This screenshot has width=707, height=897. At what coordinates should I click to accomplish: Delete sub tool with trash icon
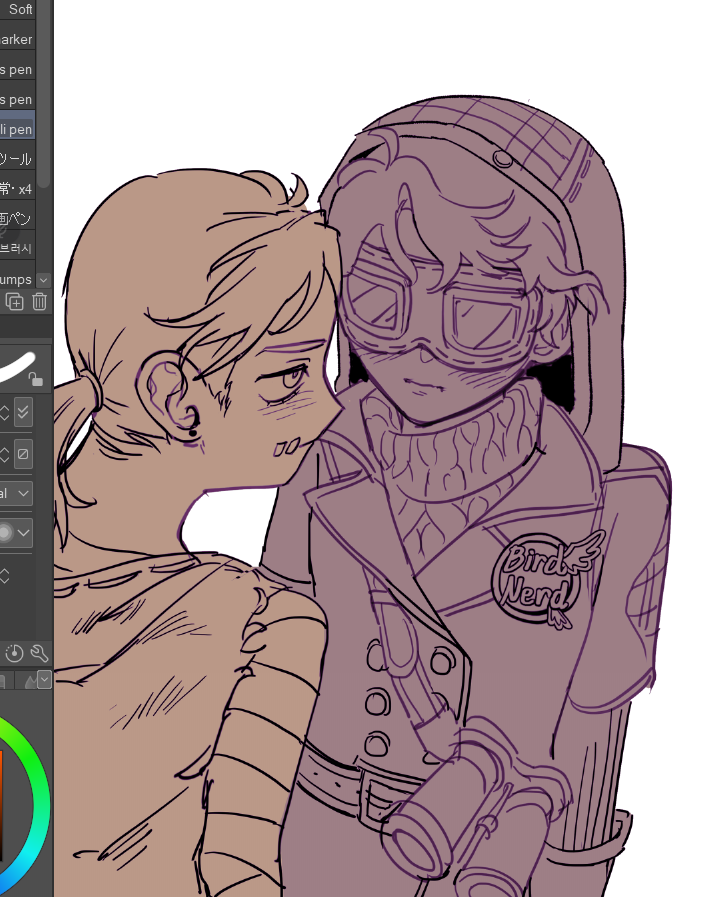click(x=39, y=301)
